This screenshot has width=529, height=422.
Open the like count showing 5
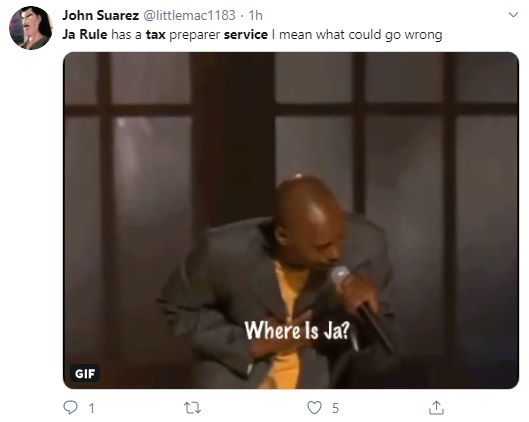[x=335, y=408]
